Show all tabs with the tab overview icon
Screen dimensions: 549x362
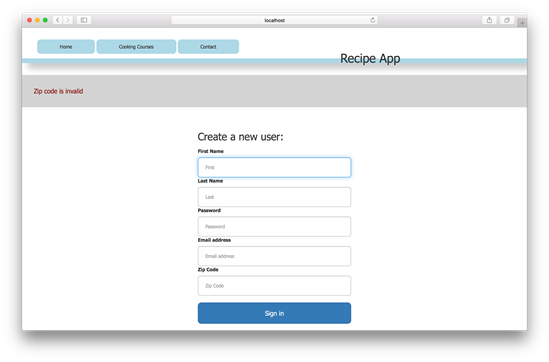[x=507, y=20]
